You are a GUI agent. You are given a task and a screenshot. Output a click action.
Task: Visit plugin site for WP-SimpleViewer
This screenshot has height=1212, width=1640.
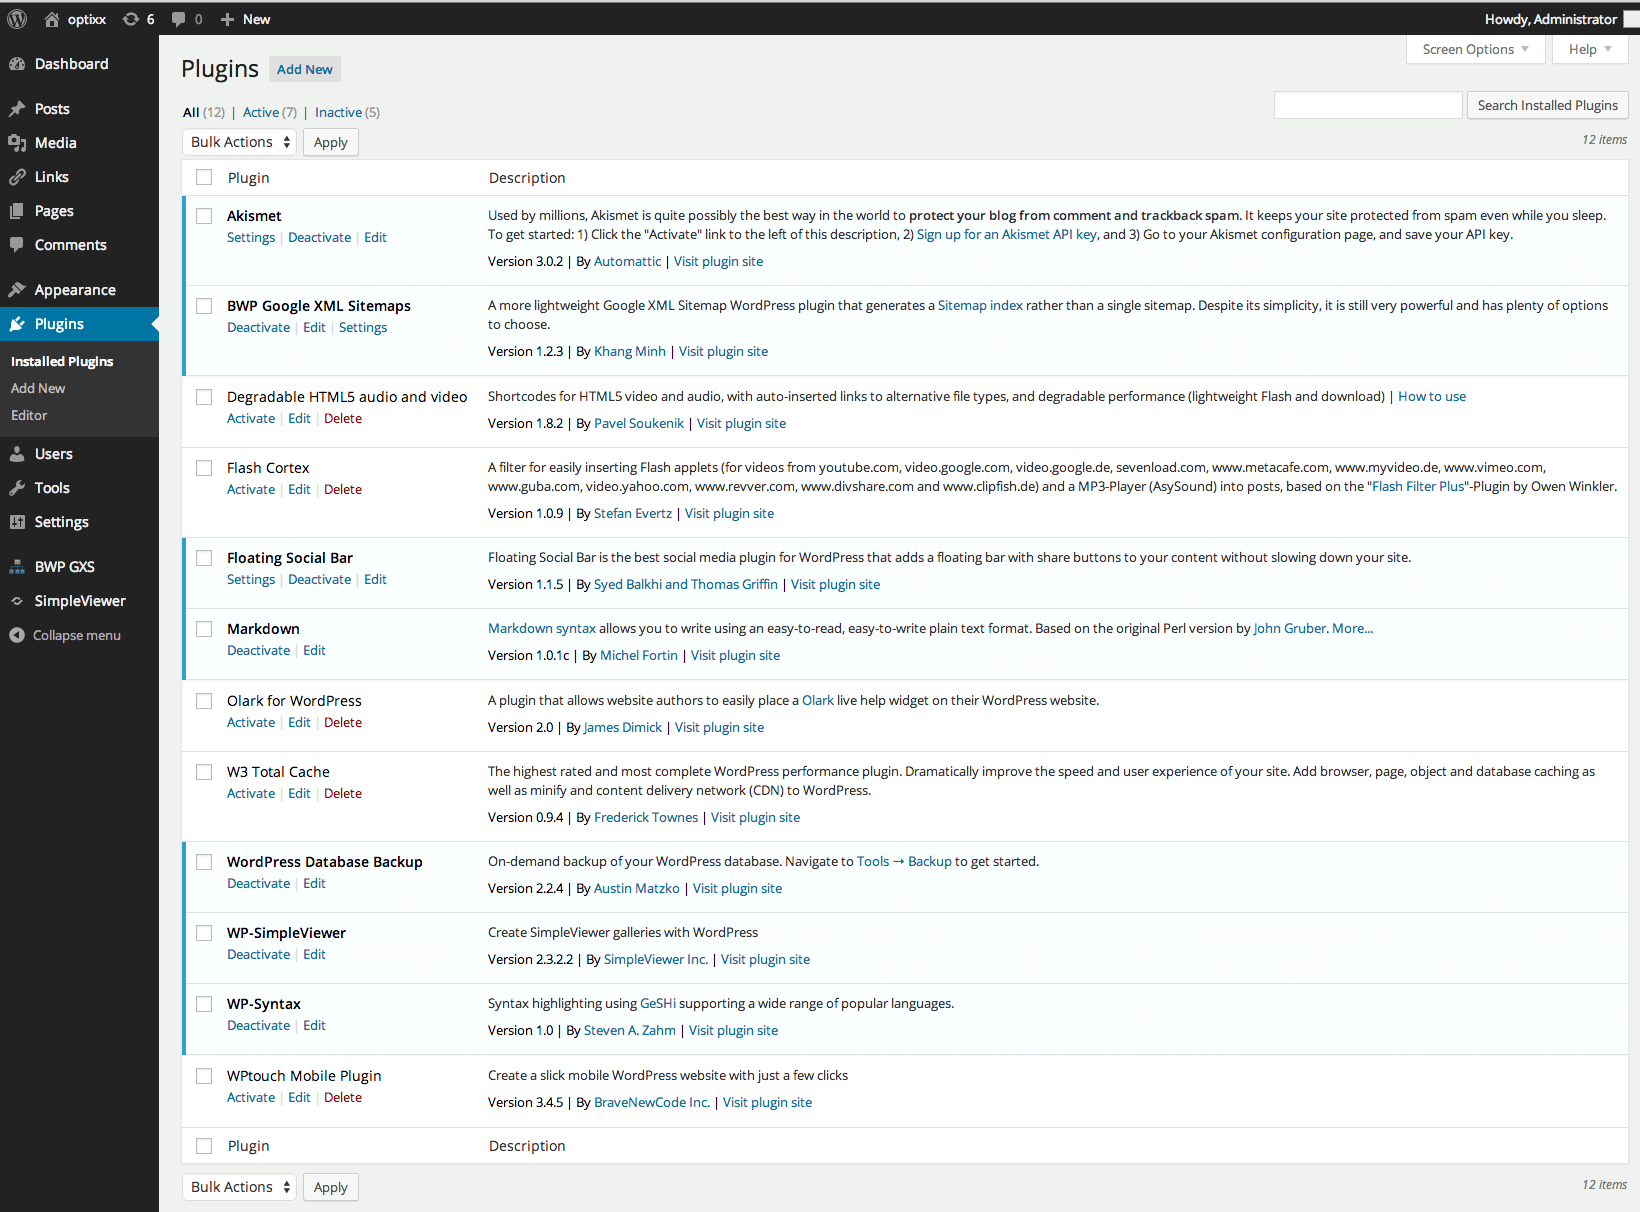766,959
